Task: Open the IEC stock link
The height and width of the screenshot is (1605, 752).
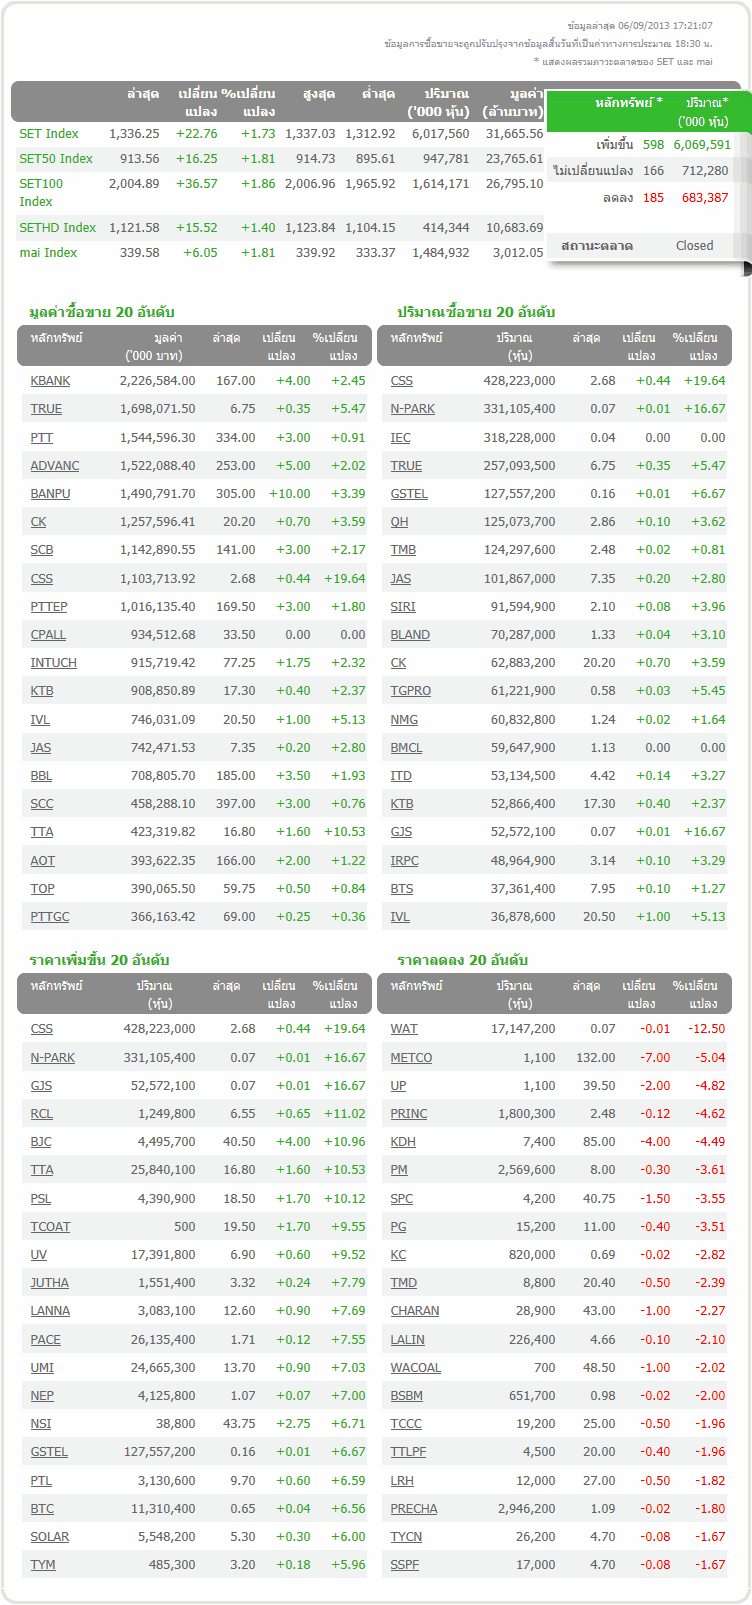Action: pyautogui.click(x=400, y=438)
